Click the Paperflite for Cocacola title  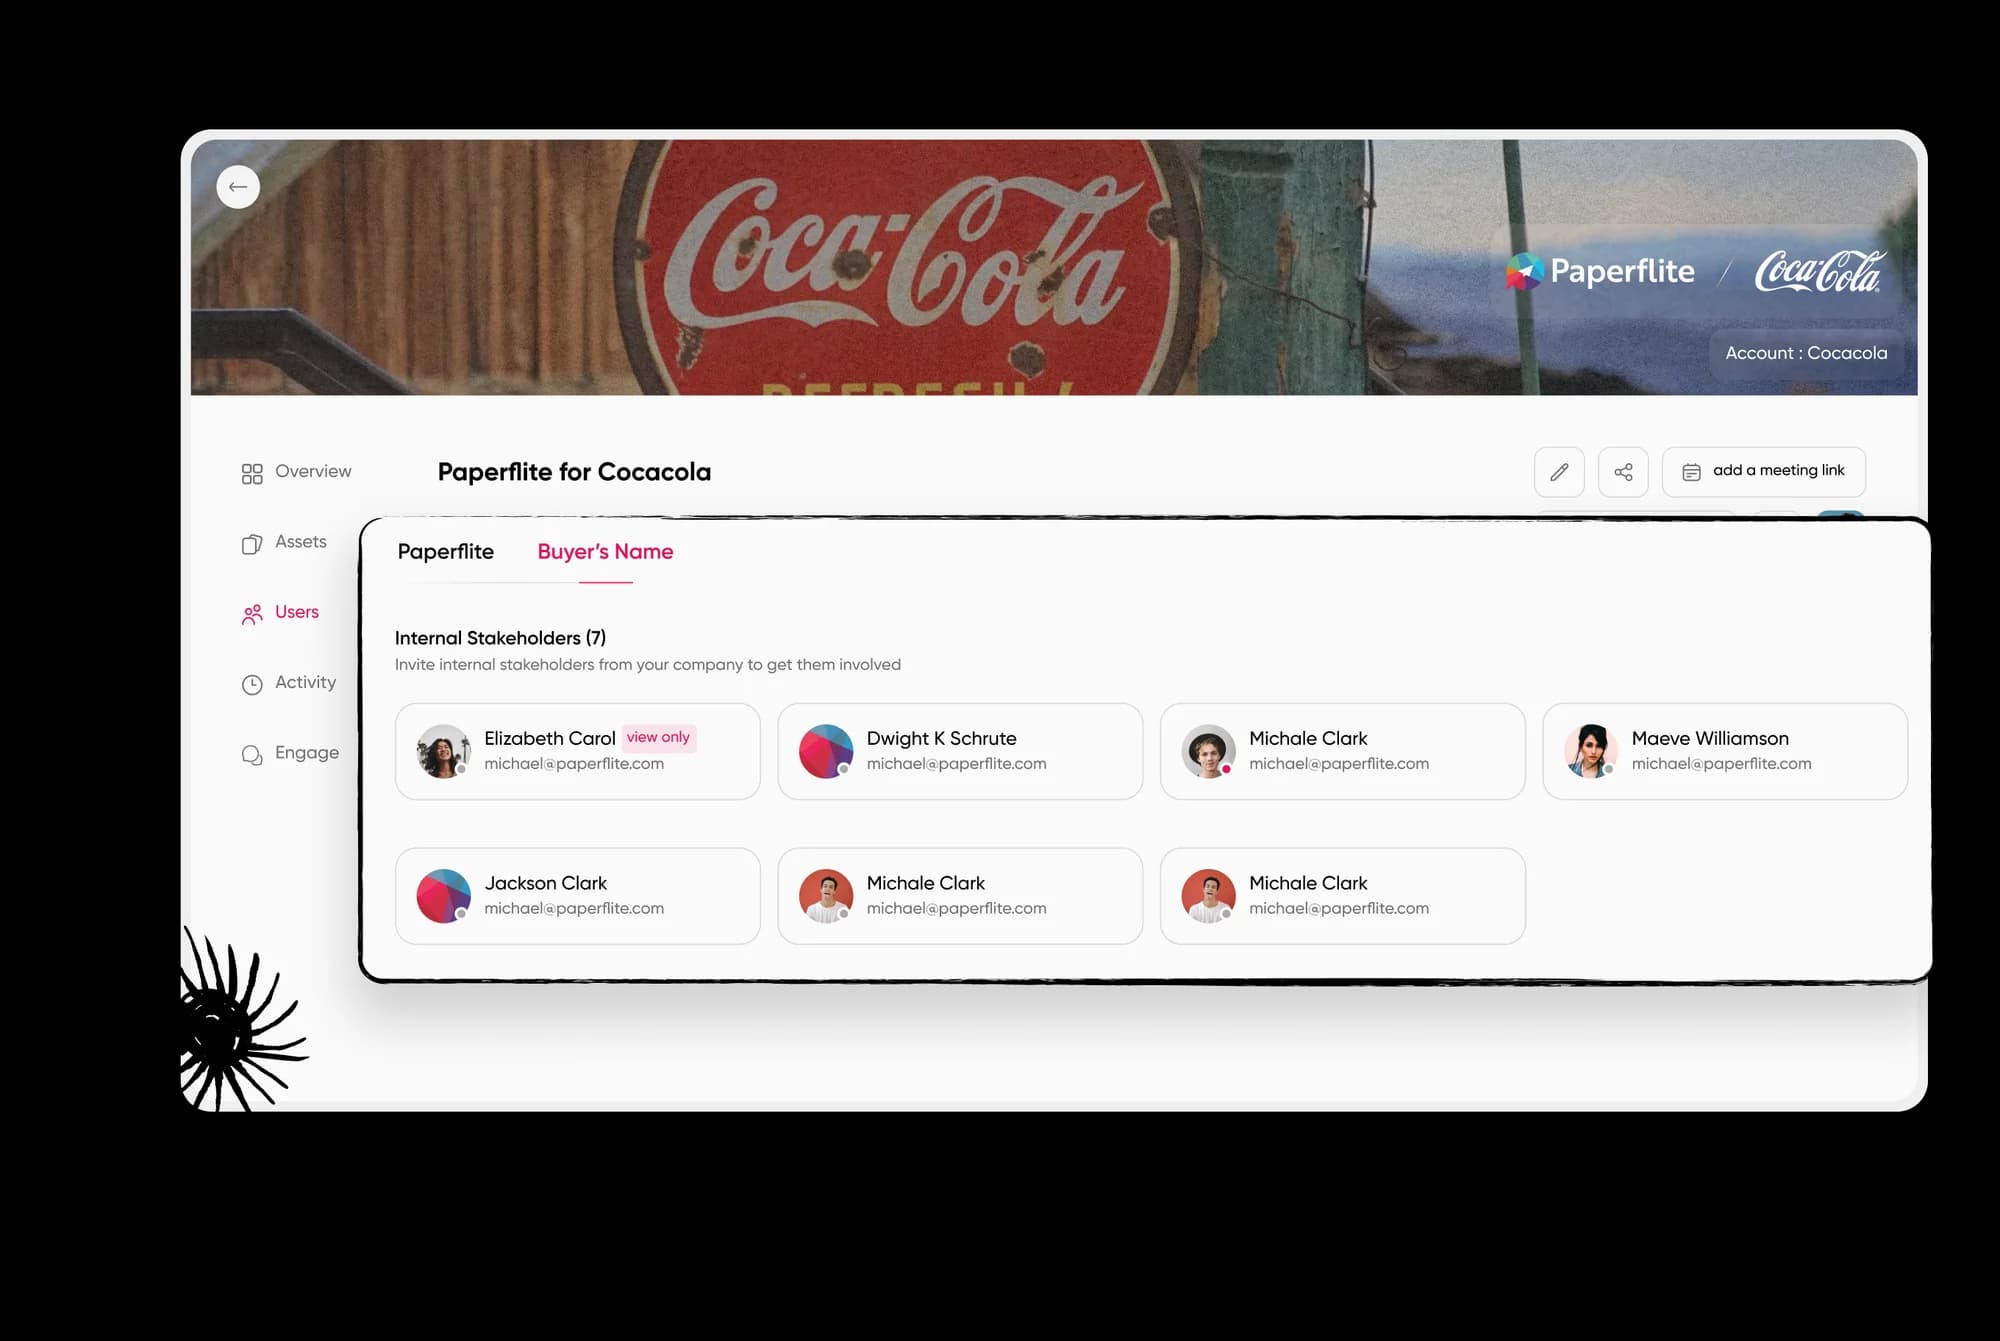(x=574, y=472)
